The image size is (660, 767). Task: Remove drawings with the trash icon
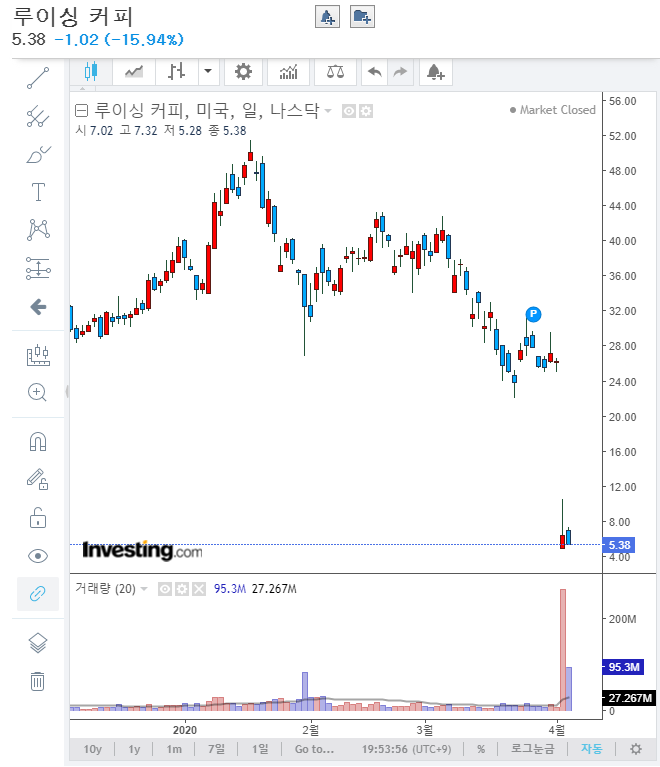click(x=38, y=681)
